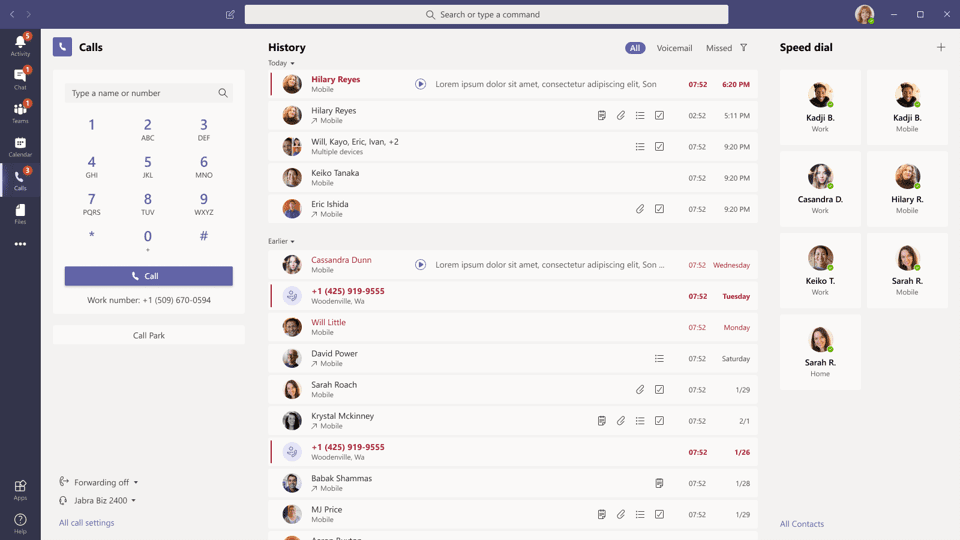Select Casandra D. Work speed dial card

point(820,189)
